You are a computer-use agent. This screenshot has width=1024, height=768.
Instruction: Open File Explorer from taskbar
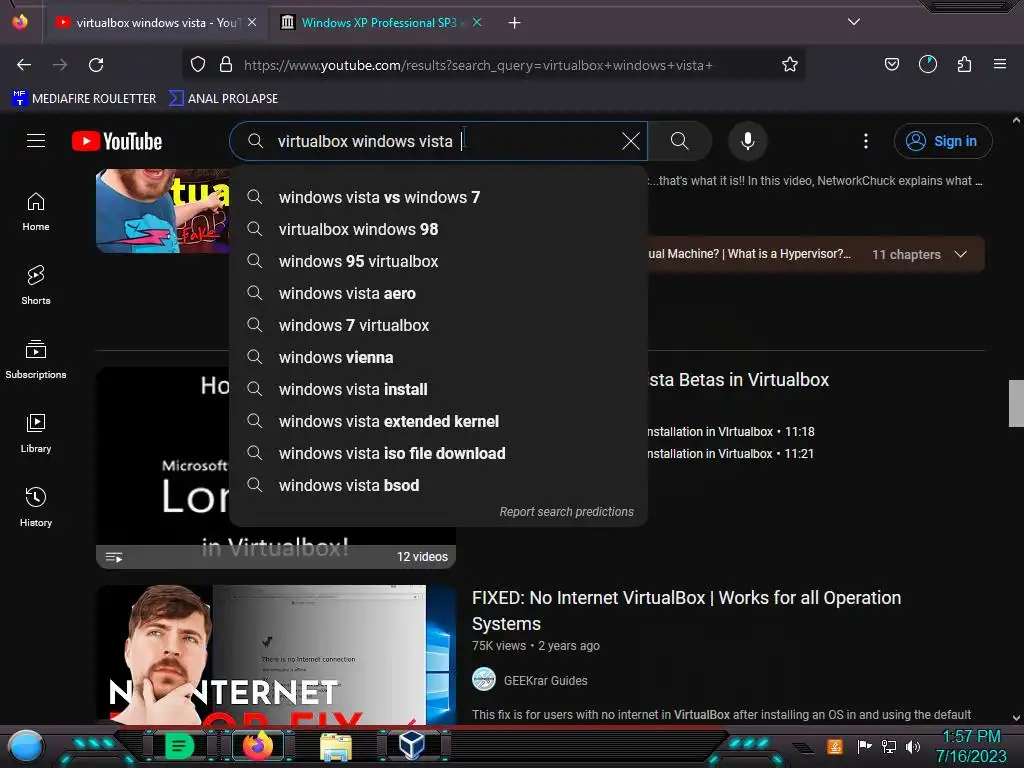click(x=336, y=747)
